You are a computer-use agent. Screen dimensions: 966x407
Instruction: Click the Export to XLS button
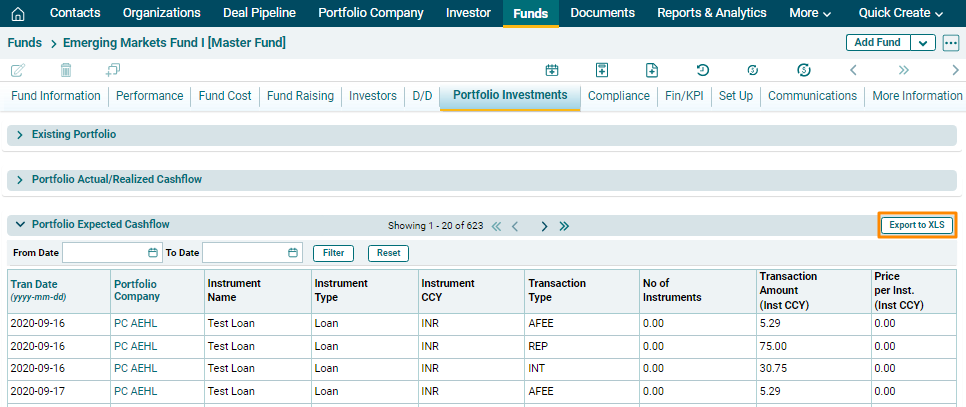[x=916, y=225]
